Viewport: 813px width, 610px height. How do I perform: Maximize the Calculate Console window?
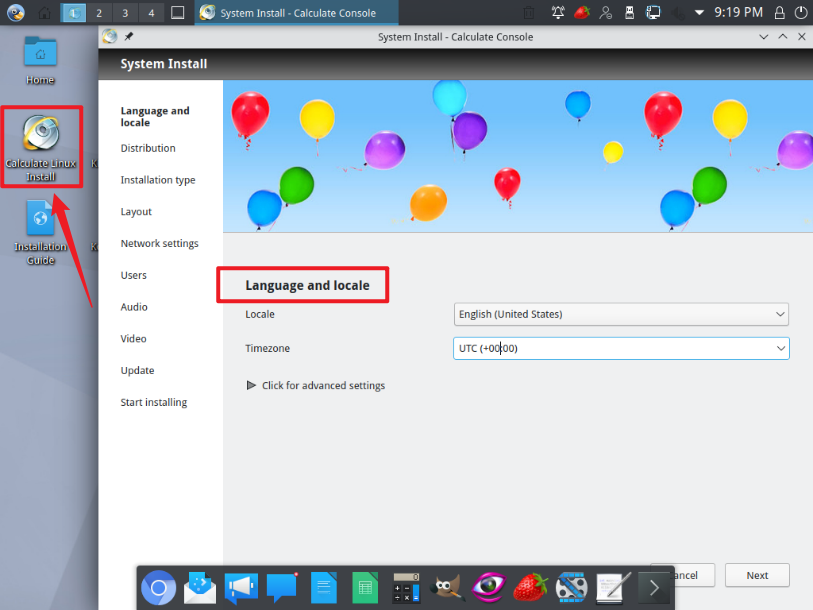coord(782,37)
